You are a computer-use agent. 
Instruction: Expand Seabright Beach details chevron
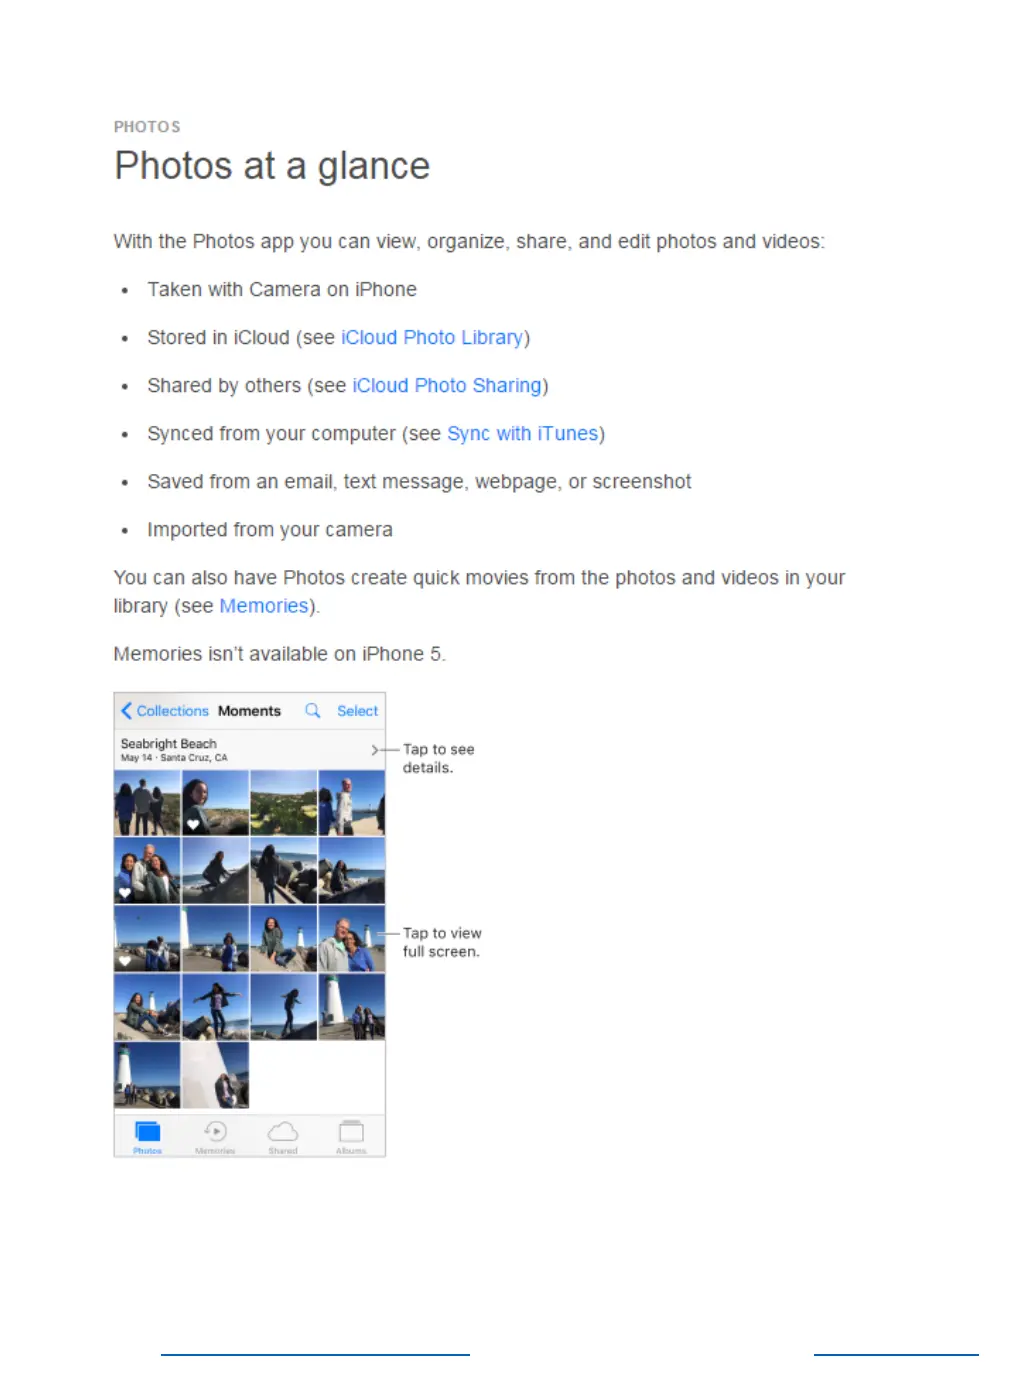(x=375, y=750)
